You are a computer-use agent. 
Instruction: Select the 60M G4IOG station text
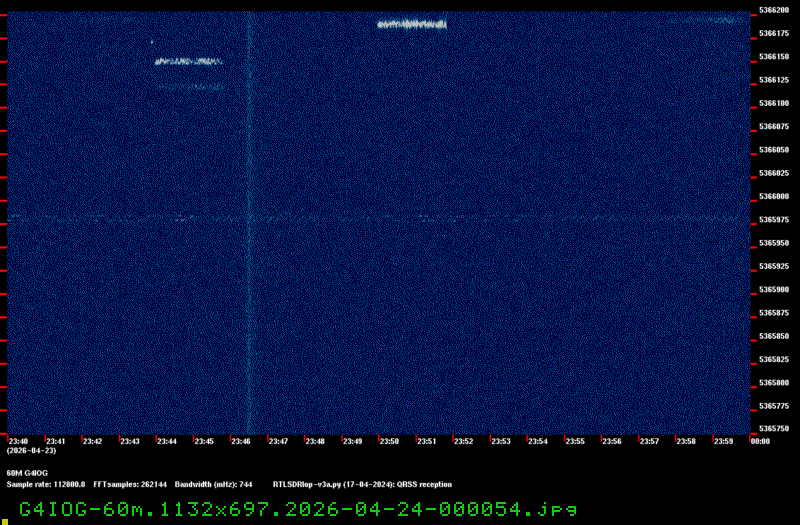point(27,473)
